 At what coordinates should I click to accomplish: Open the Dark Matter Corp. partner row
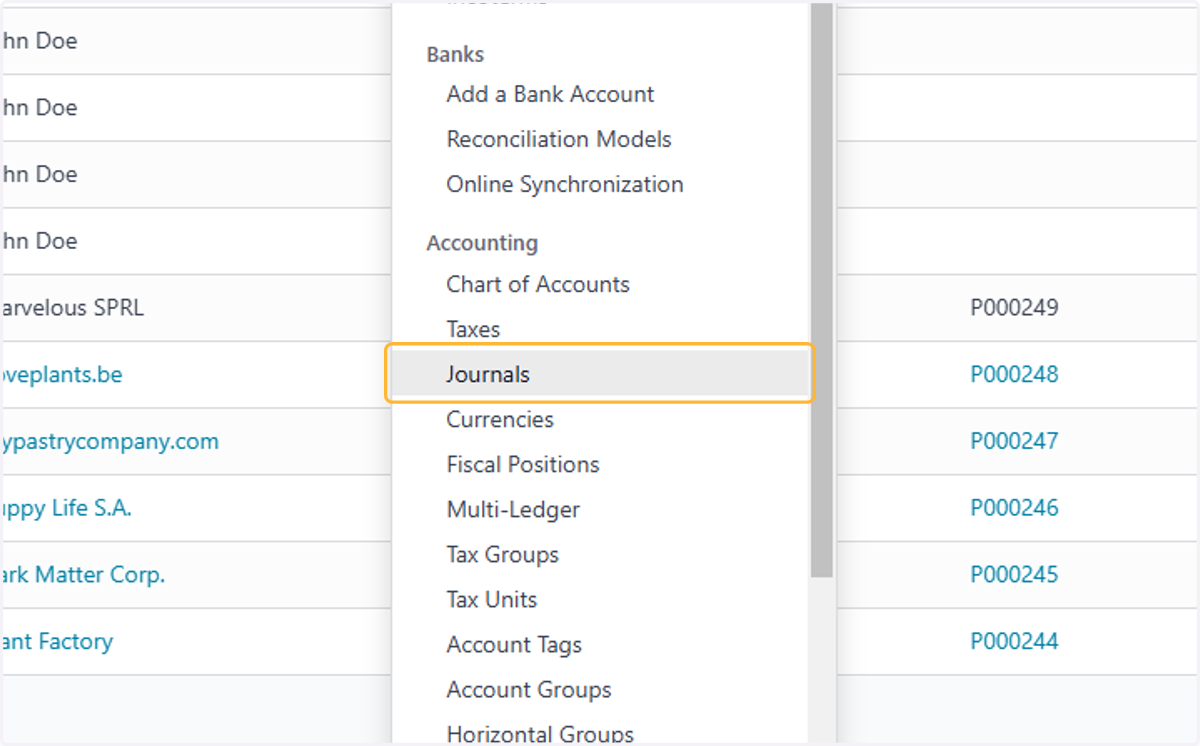[82, 575]
